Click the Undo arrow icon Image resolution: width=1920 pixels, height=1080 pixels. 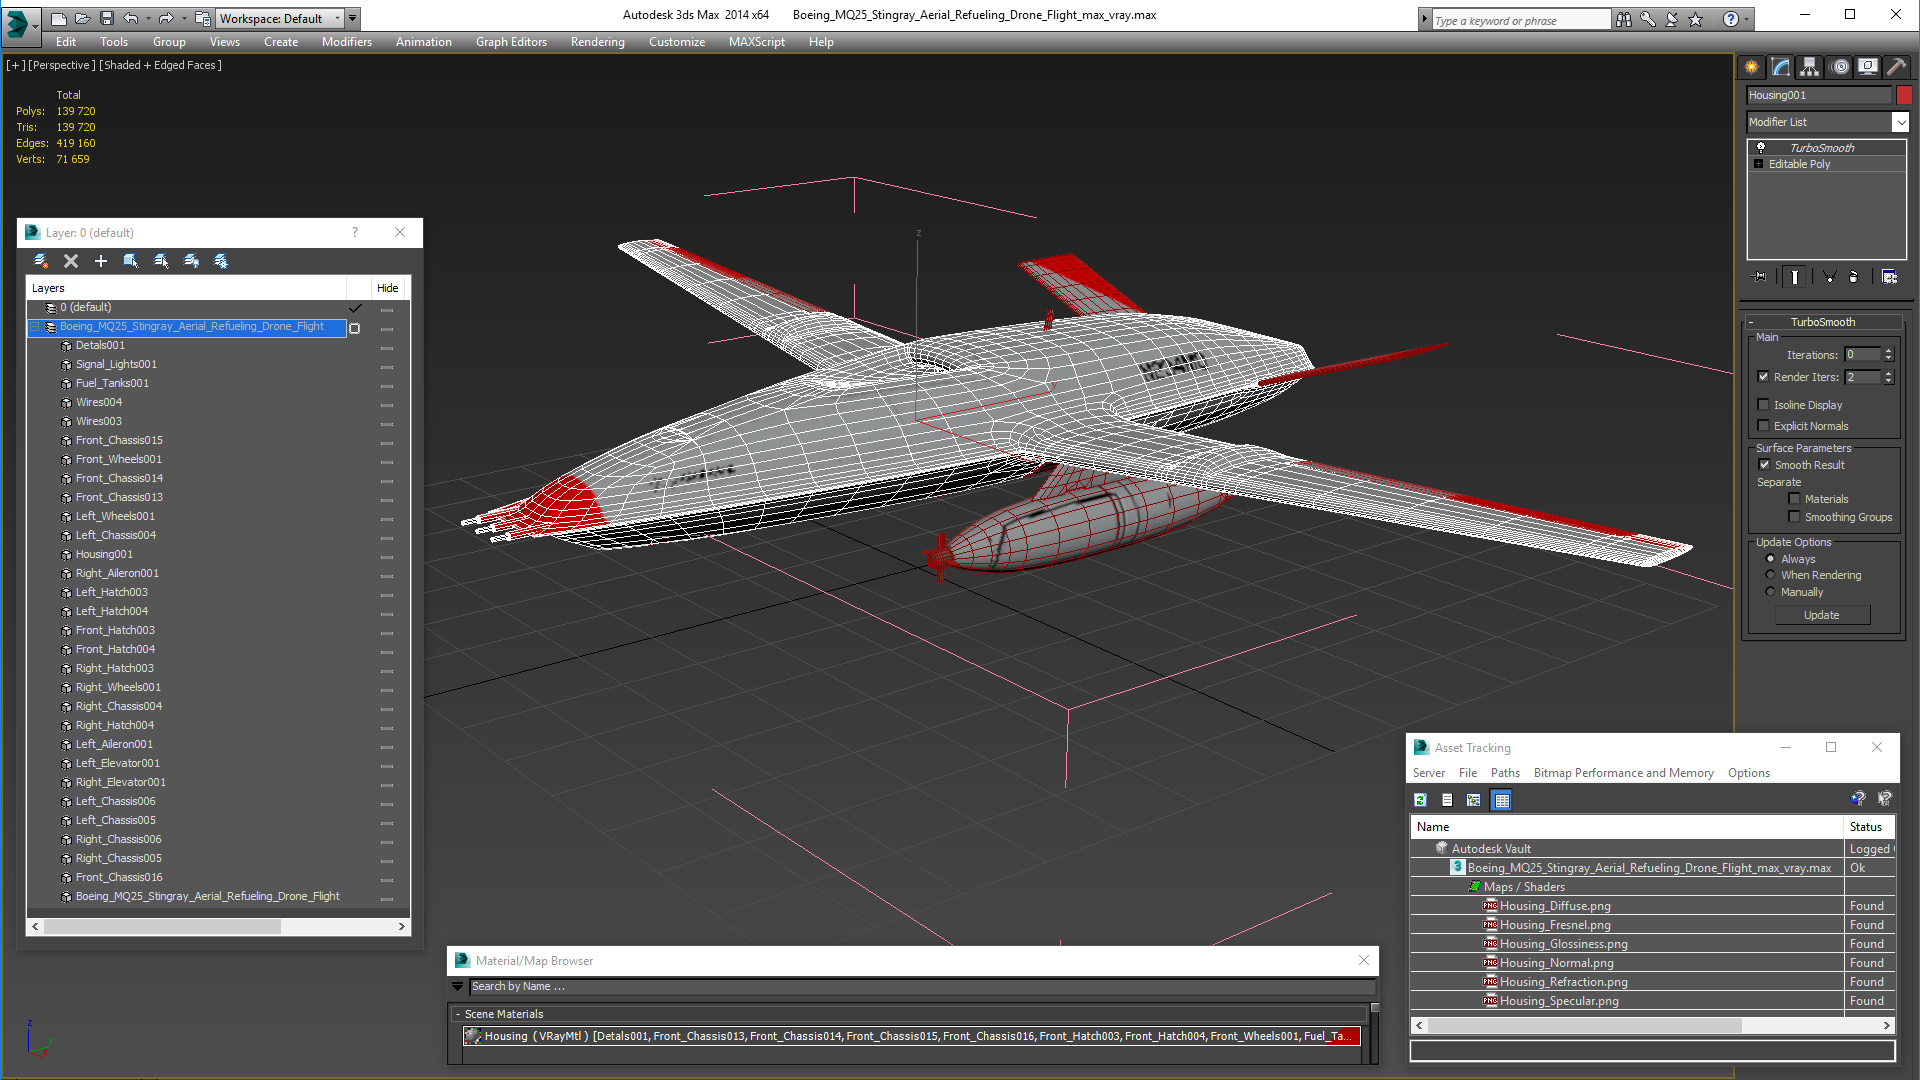[131, 18]
